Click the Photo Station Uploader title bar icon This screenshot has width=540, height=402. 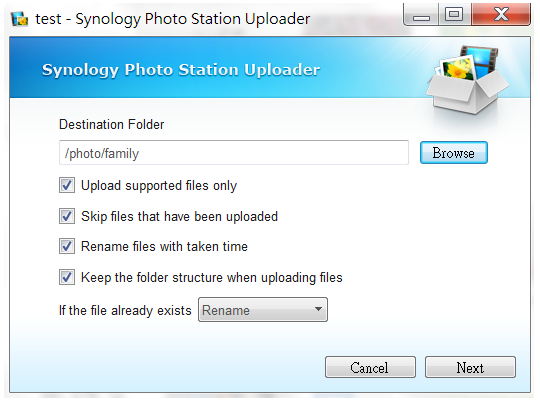[x=19, y=19]
